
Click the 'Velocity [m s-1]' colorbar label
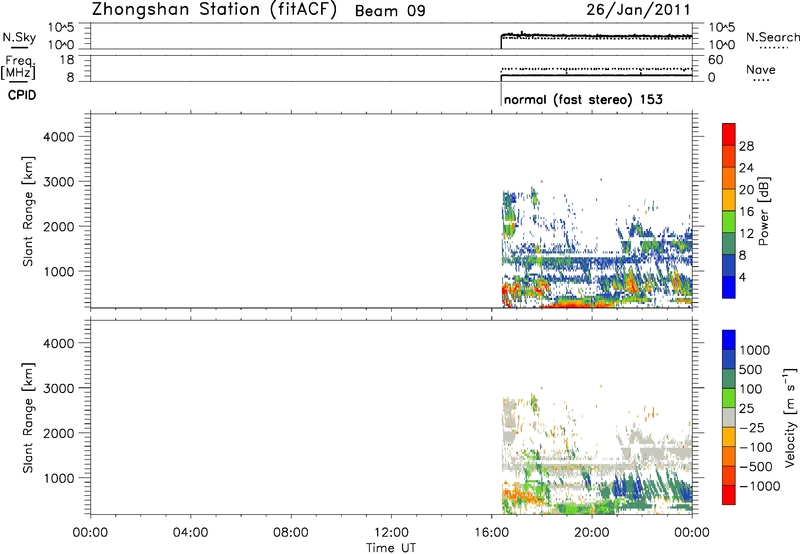(790, 417)
